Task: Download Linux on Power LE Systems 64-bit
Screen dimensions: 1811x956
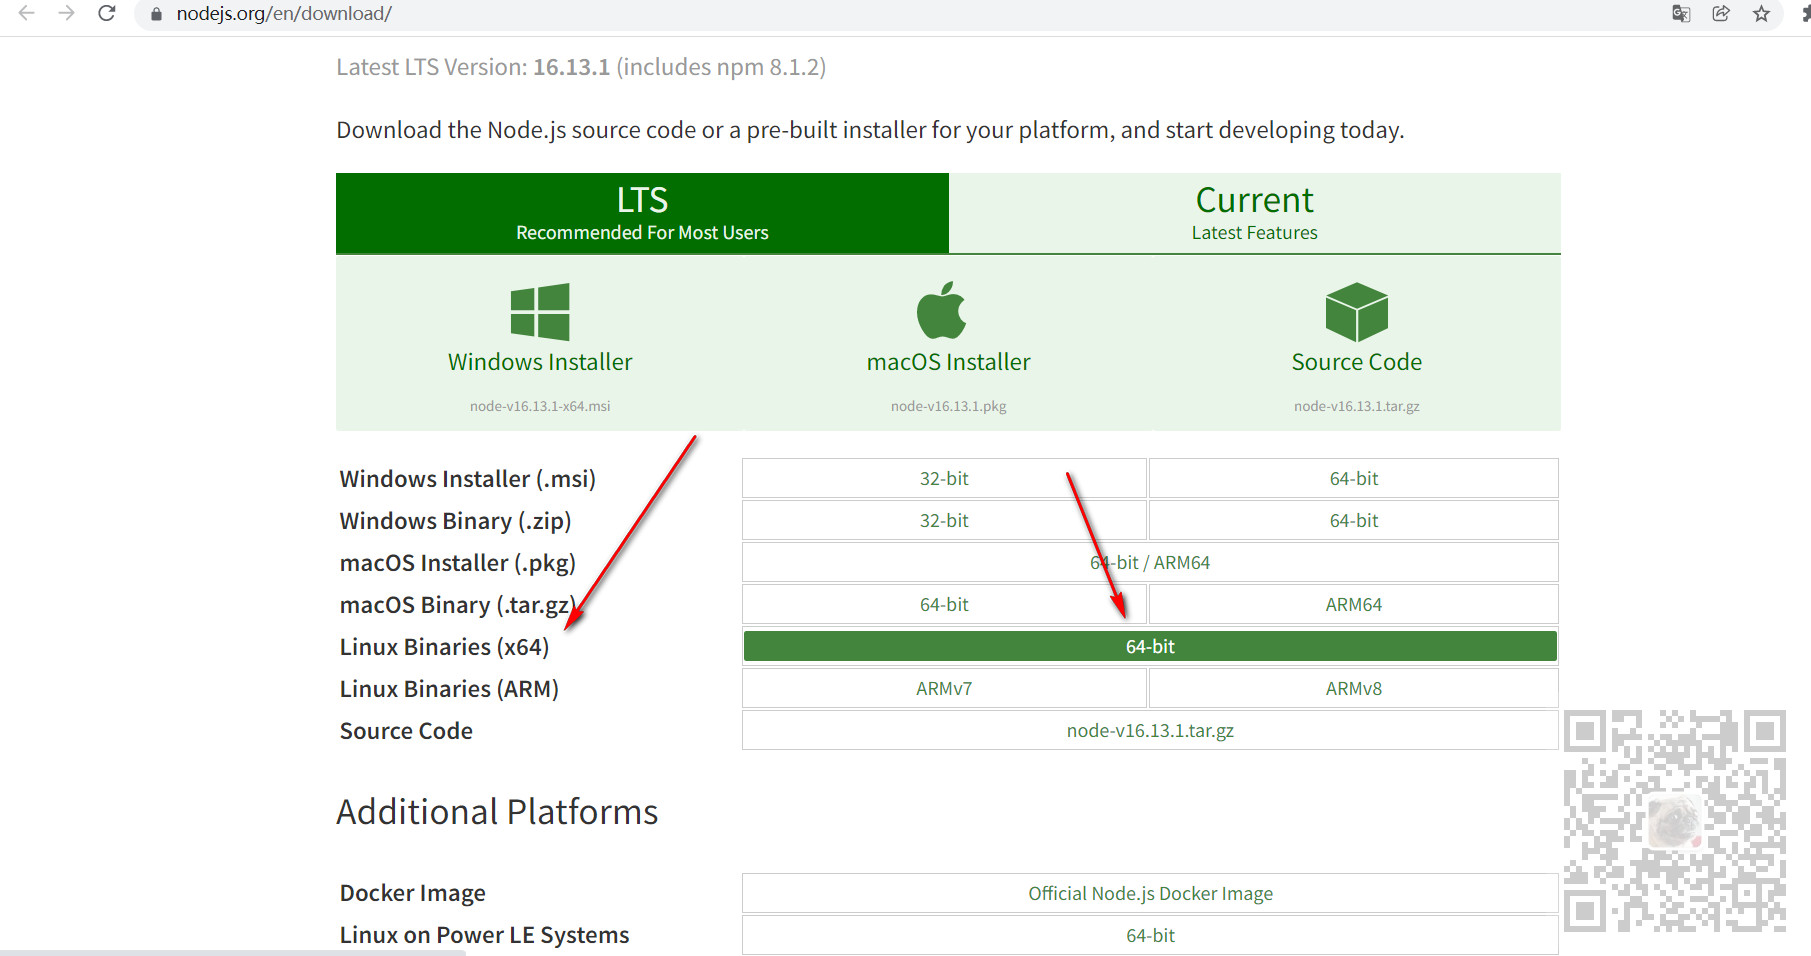Action: pyautogui.click(x=1150, y=935)
